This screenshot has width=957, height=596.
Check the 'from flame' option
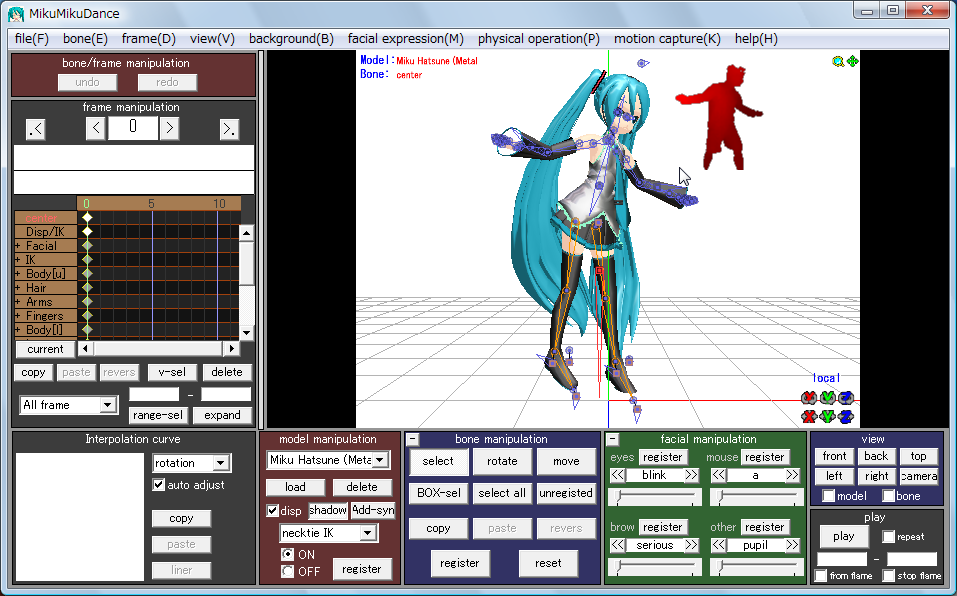pos(821,576)
